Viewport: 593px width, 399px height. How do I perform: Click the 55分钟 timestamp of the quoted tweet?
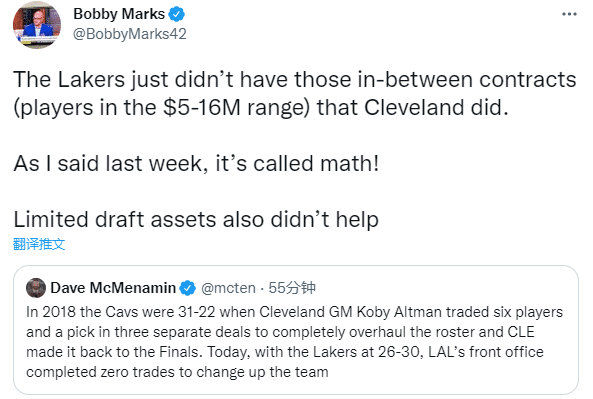pos(292,288)
